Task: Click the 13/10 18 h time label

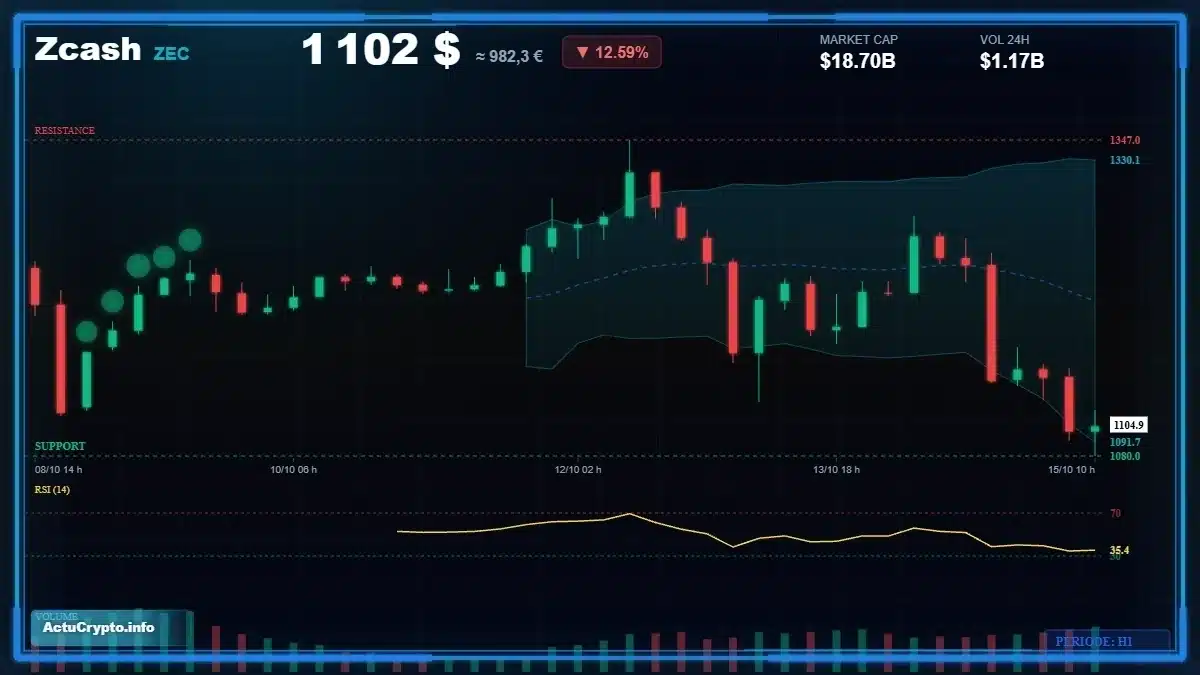Action: click(x=837, y=469)
